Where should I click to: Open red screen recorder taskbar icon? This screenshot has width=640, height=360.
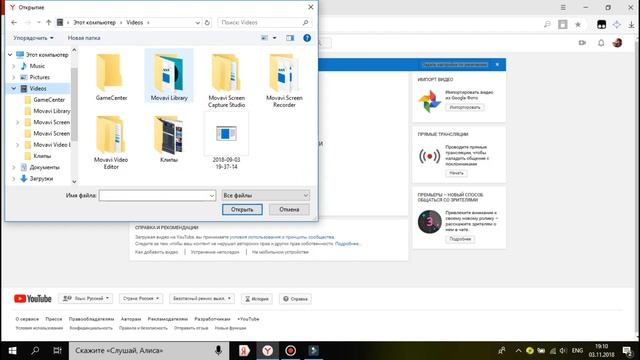click(291, 351)
